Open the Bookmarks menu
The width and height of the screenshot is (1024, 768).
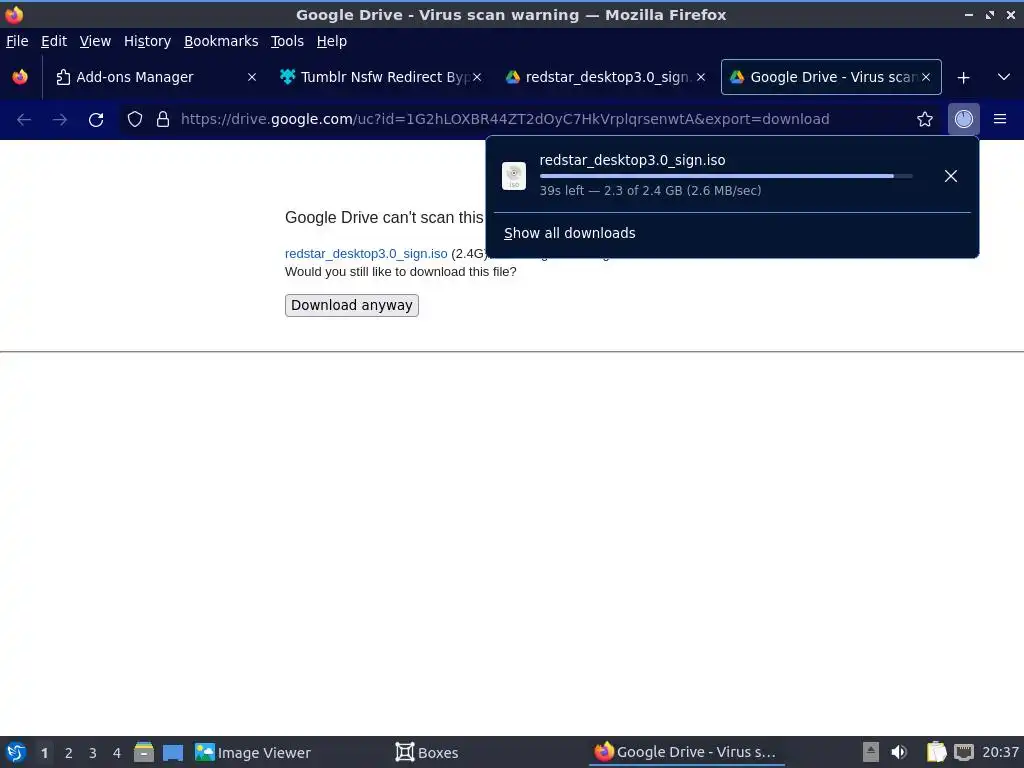[221, 41]
